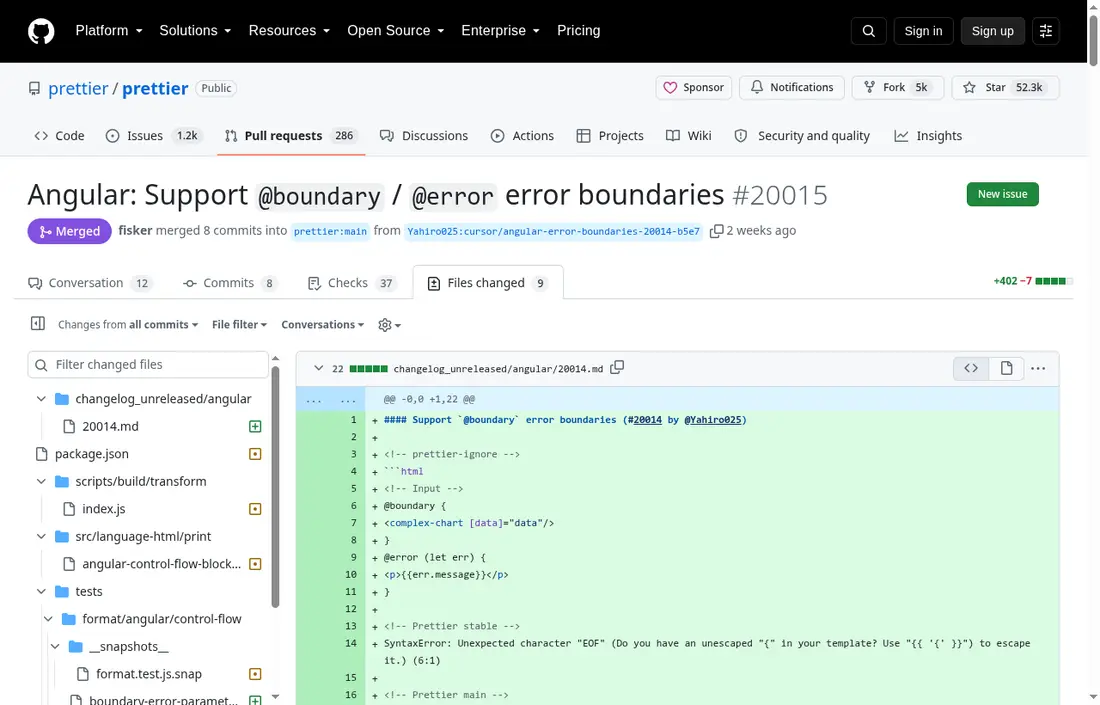Copy the head branch name icon
This screenshot has width=1100, height=705.
click(x=716, y=231)
